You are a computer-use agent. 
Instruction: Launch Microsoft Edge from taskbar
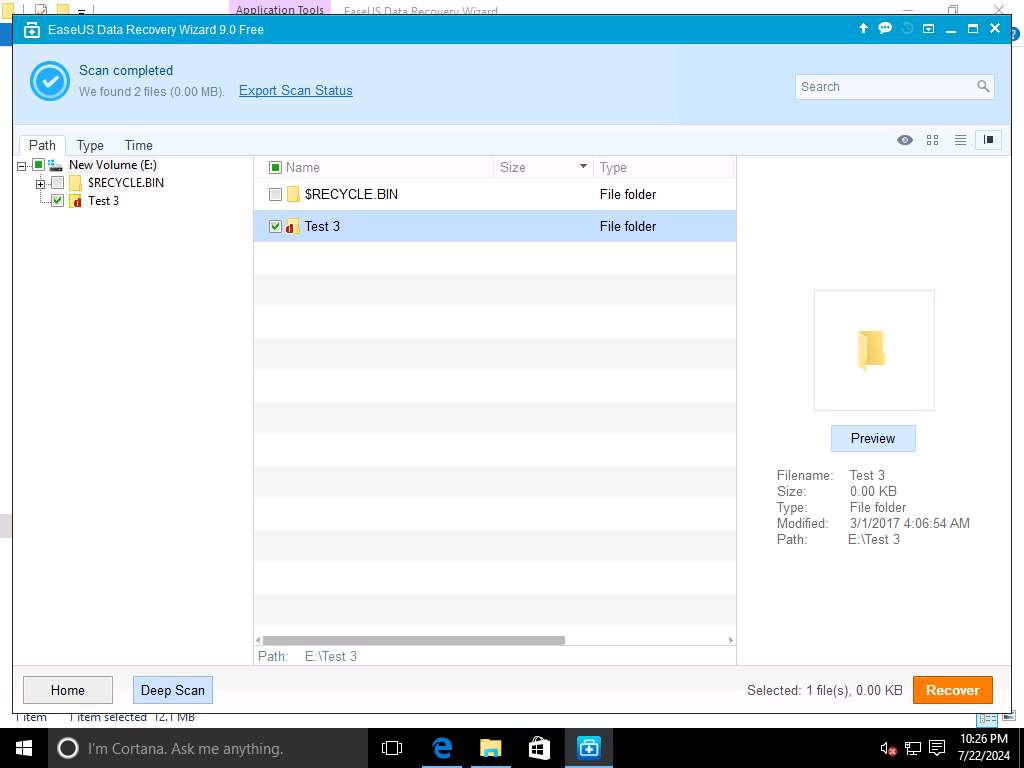pyautogui.click(x=441, y=748)
